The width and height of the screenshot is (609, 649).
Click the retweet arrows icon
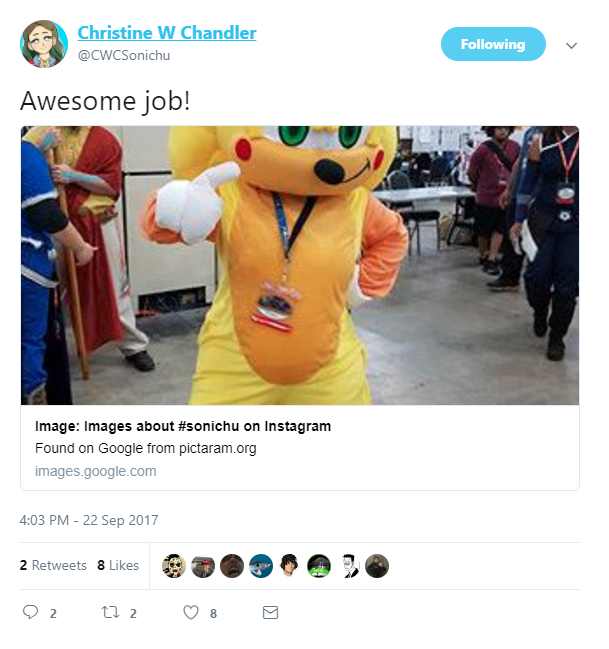[110, 612]
